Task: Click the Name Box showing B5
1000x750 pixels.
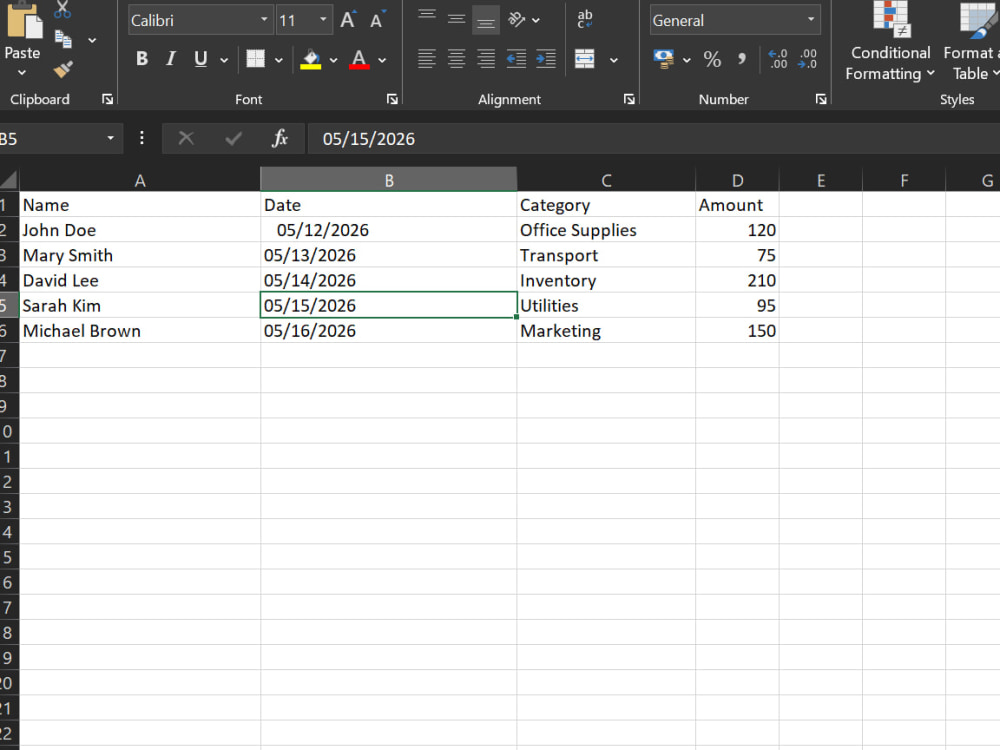Action: click(x=48, y=138)
